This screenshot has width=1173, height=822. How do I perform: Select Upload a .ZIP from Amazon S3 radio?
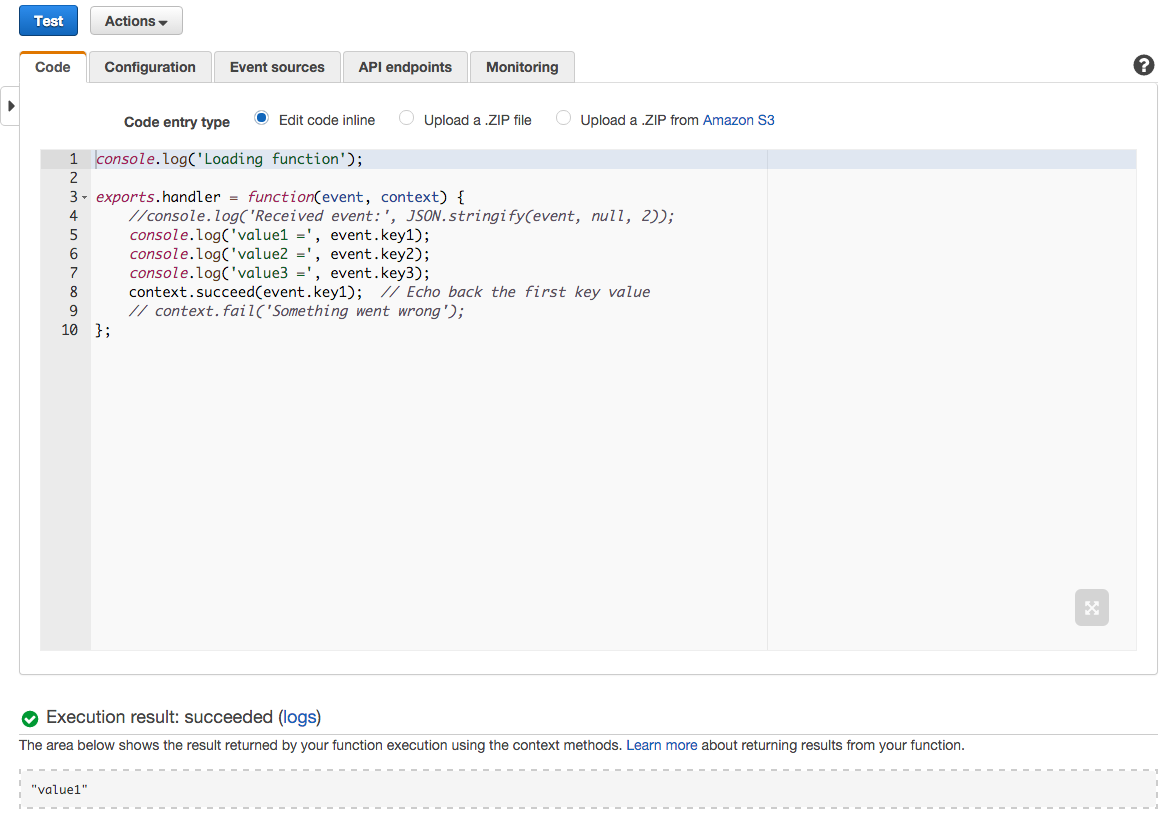[563, 118]
